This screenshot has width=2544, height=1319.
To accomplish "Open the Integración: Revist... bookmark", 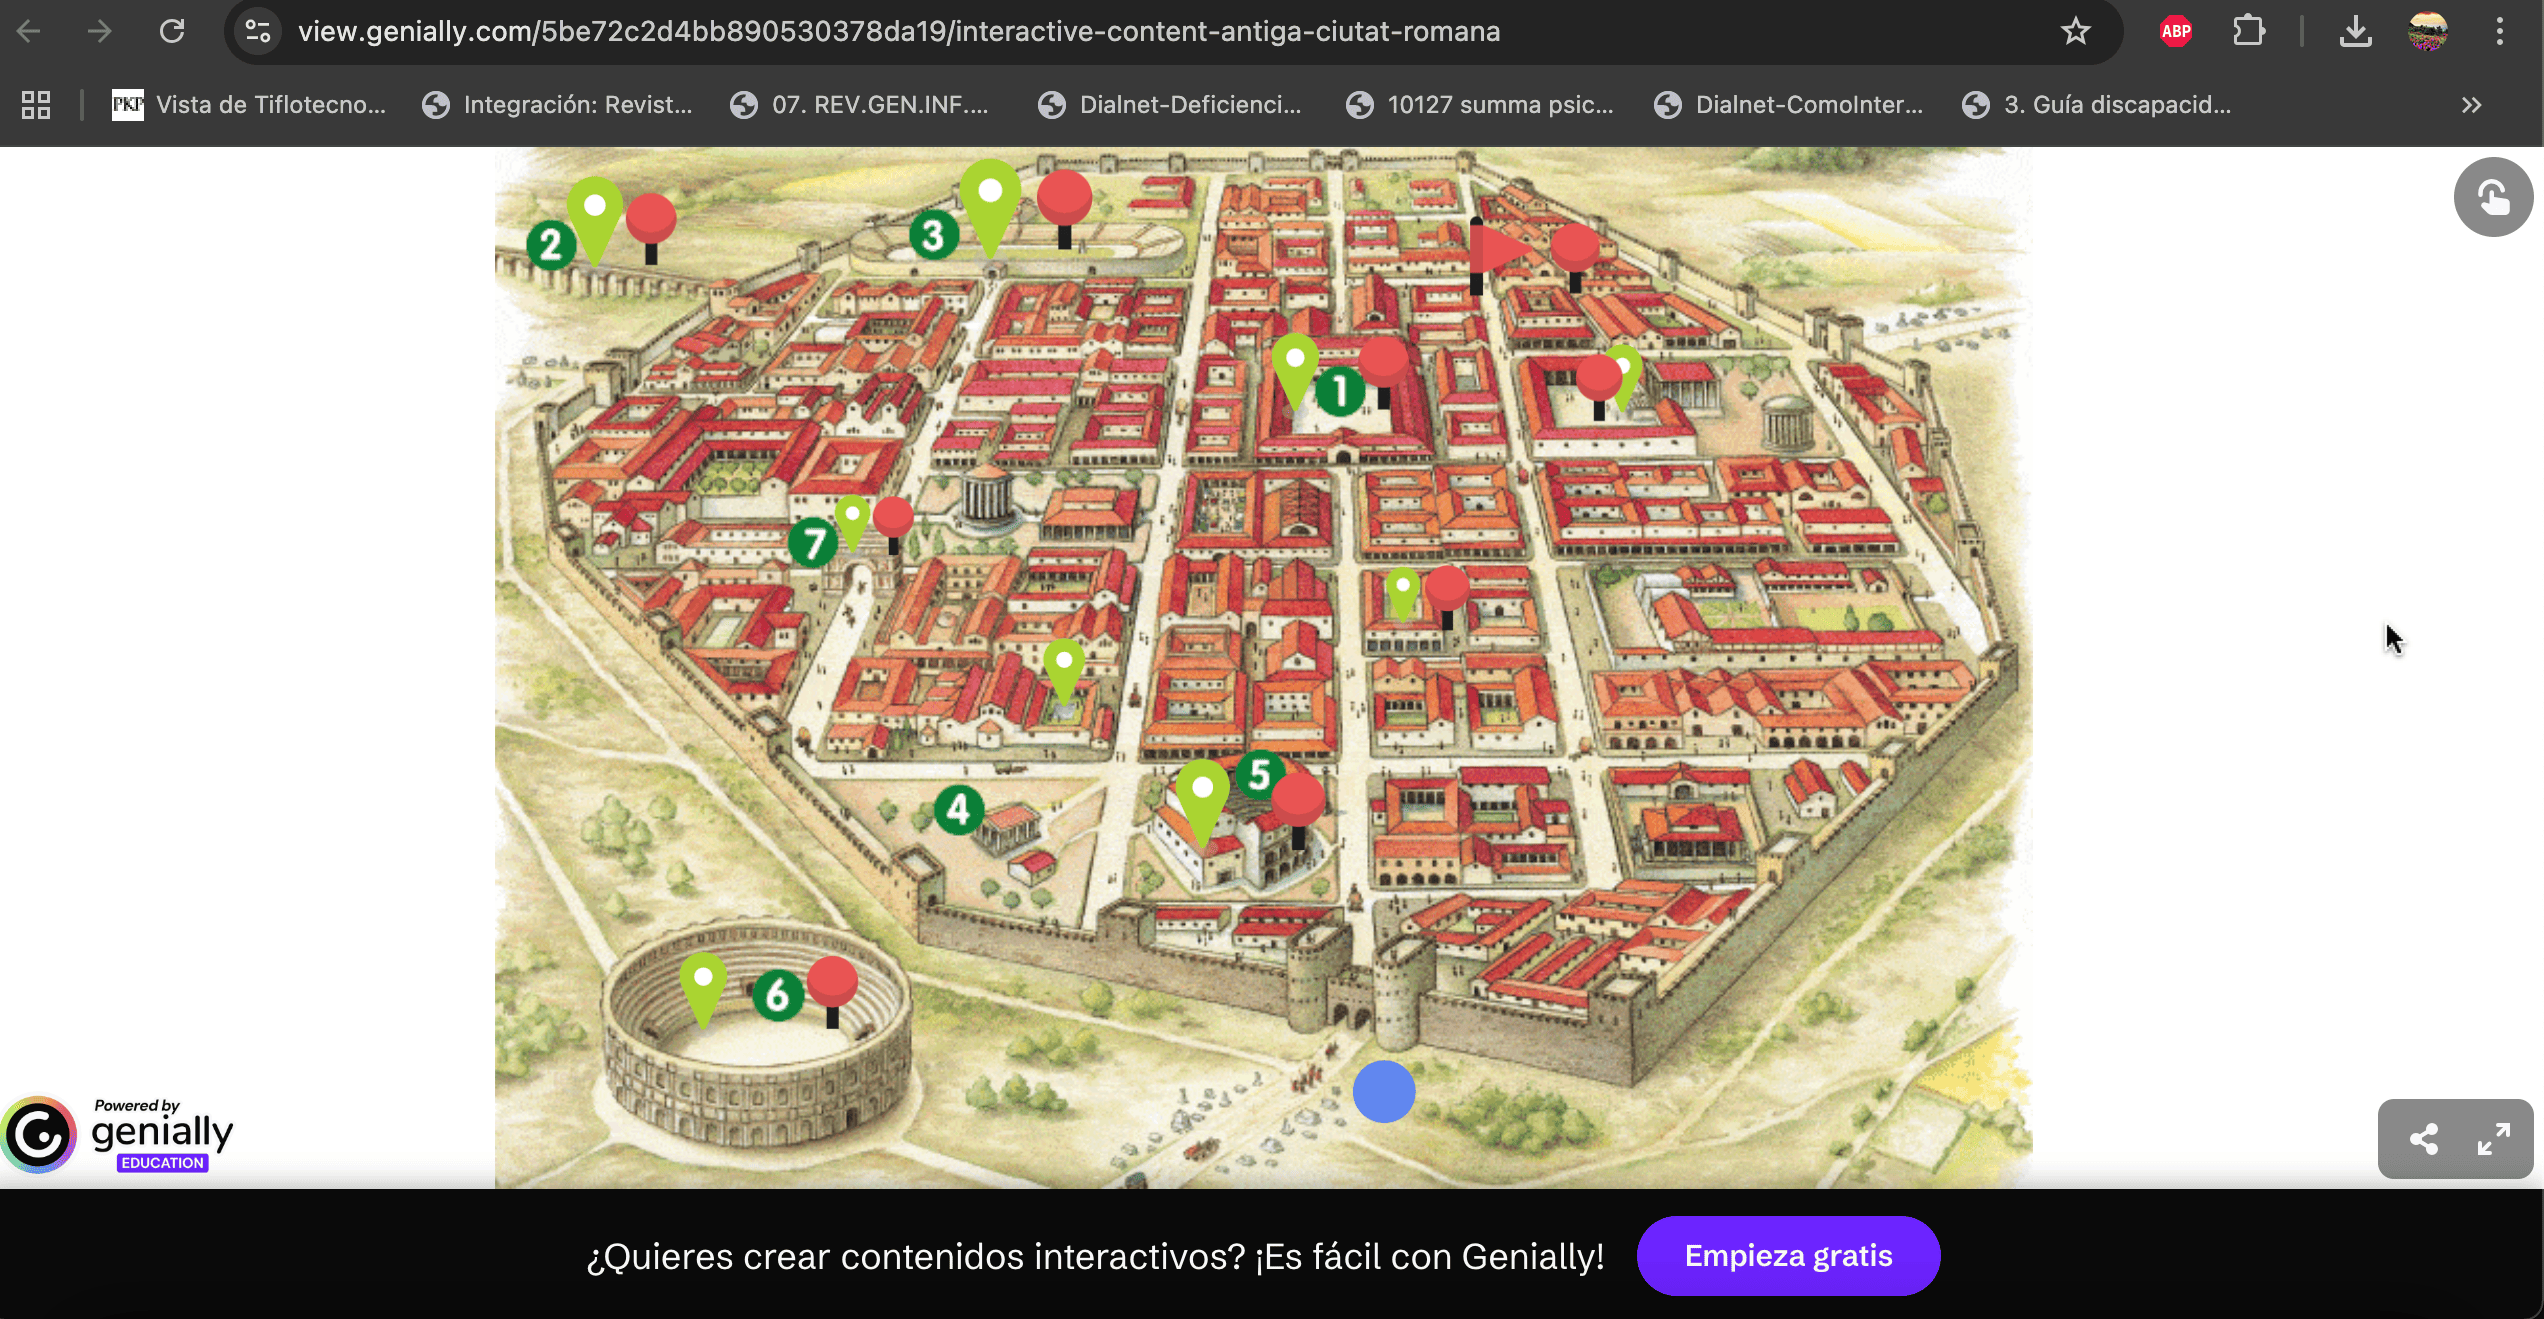I will coord(557,105).
